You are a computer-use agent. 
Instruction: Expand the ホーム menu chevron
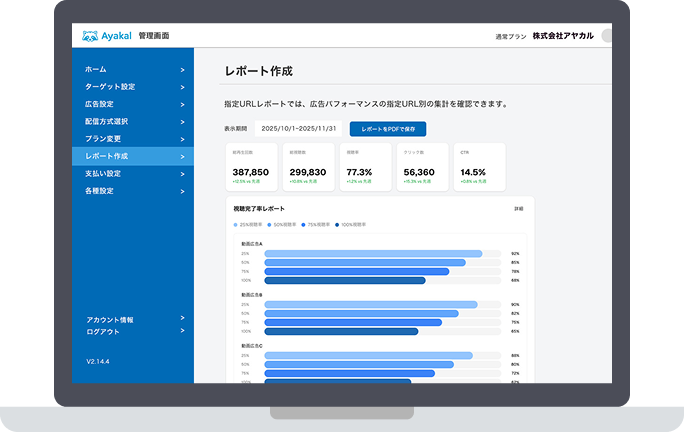182,70
